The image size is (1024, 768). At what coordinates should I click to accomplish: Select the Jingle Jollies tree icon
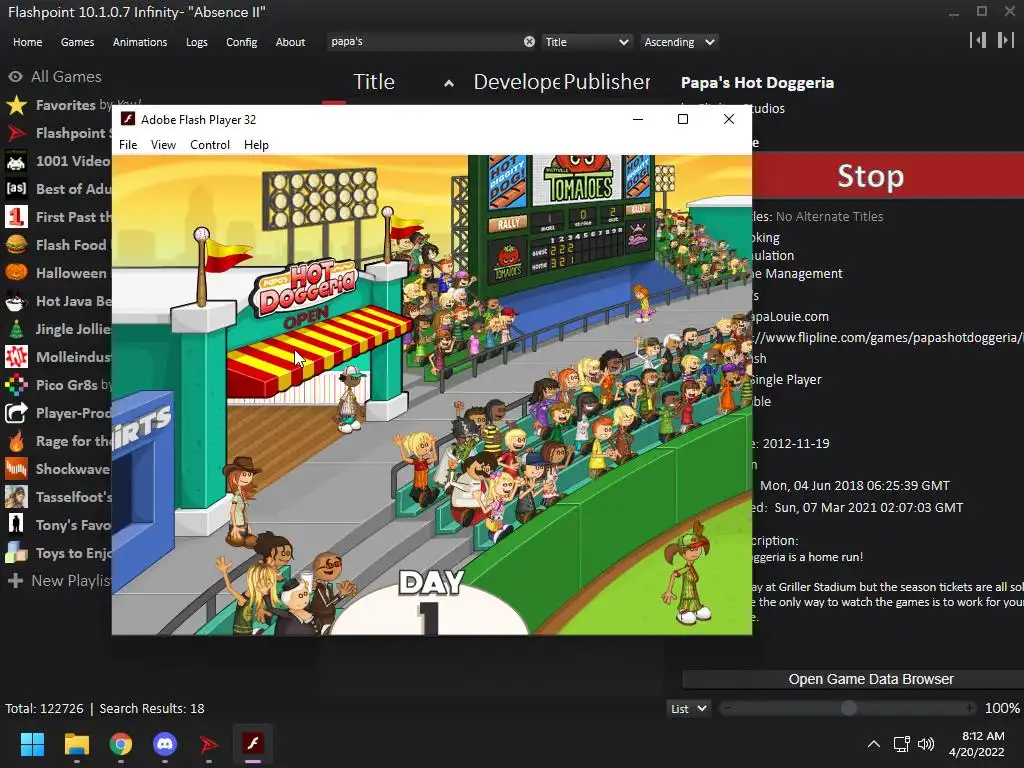pos(16,329)
